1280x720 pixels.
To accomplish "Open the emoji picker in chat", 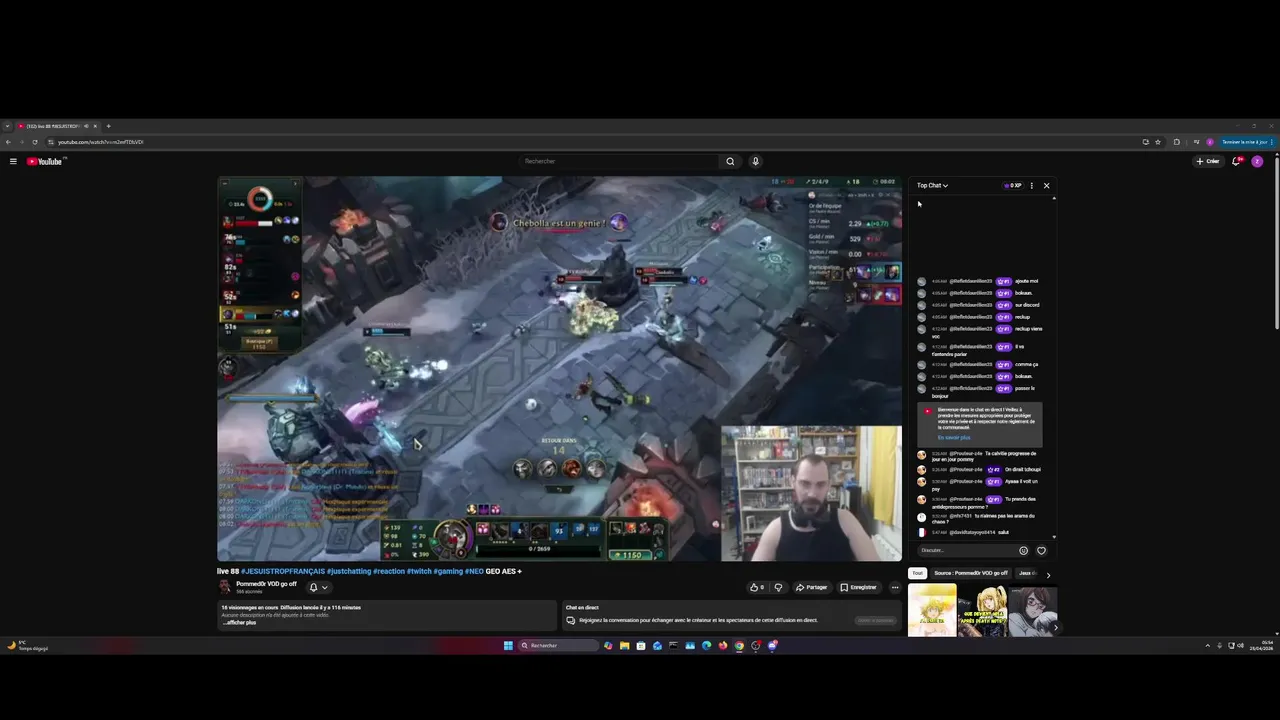I will (1023, 550).
